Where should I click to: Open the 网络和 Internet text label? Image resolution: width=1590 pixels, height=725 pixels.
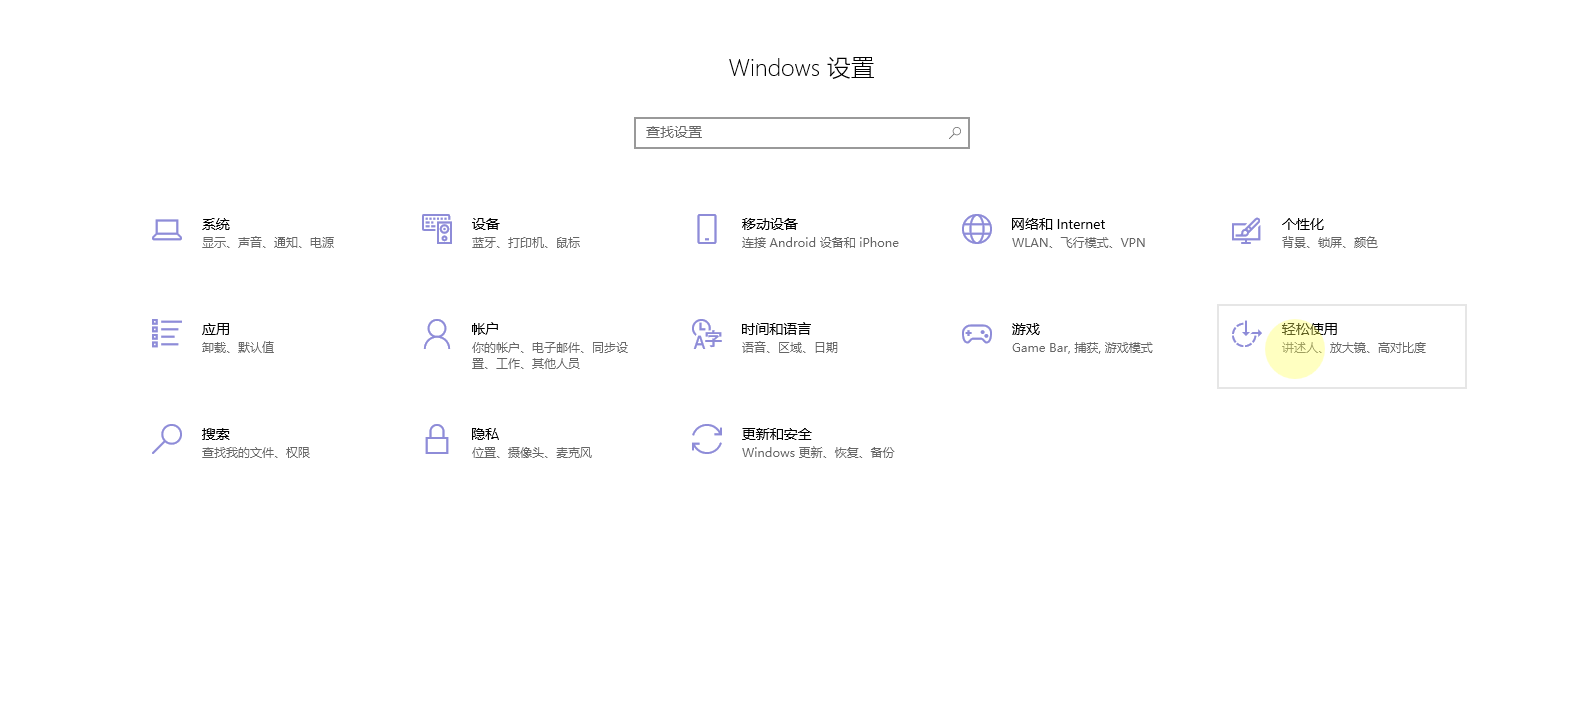(1058, 224)
